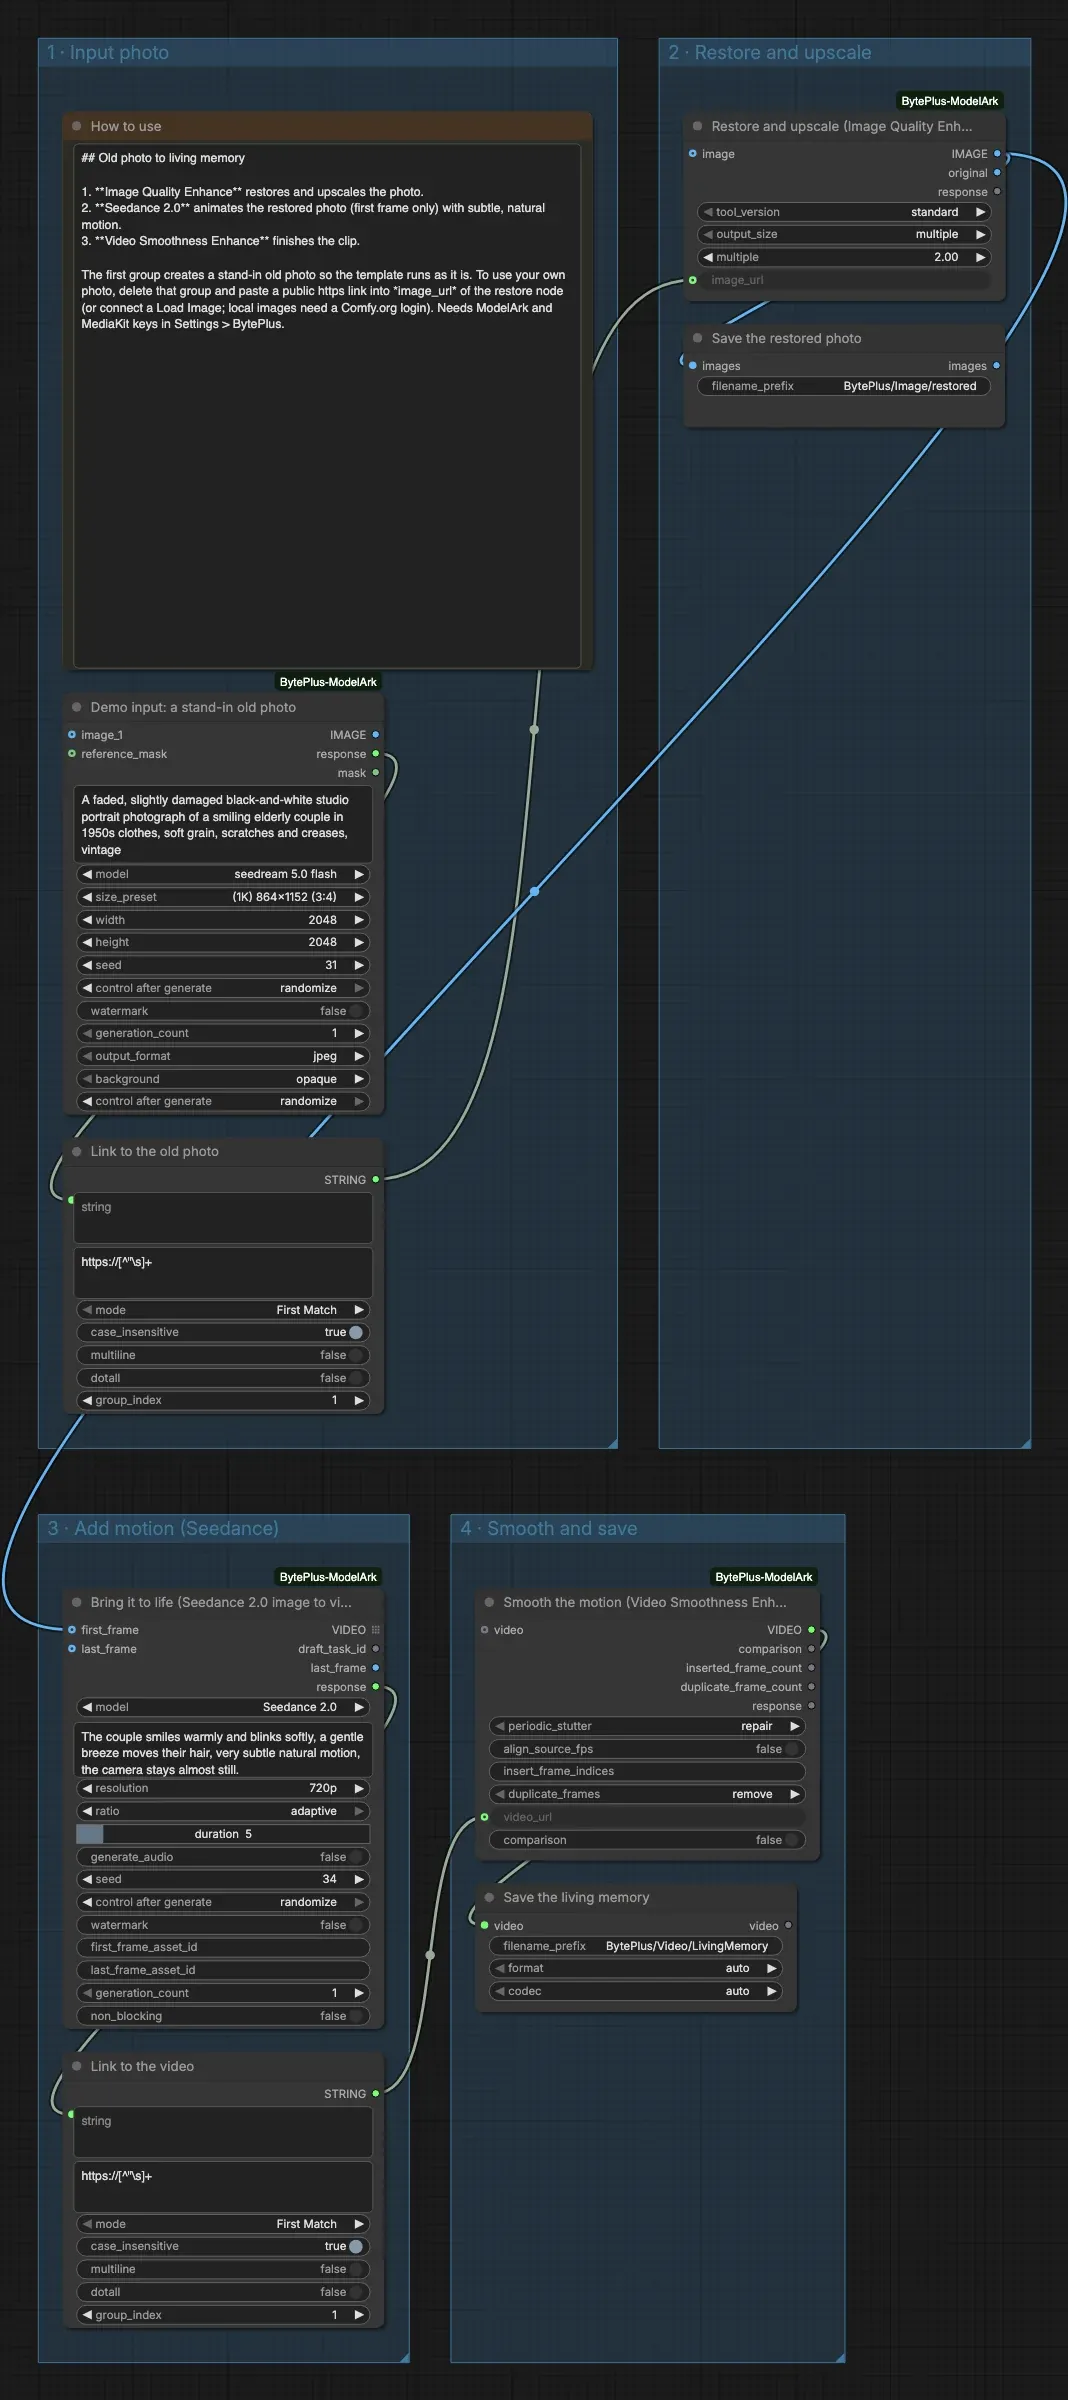Viewport: 1068px width, 2400px height.
Task: Collapse the Save the living memory node
Action: tap(490, 1897)
